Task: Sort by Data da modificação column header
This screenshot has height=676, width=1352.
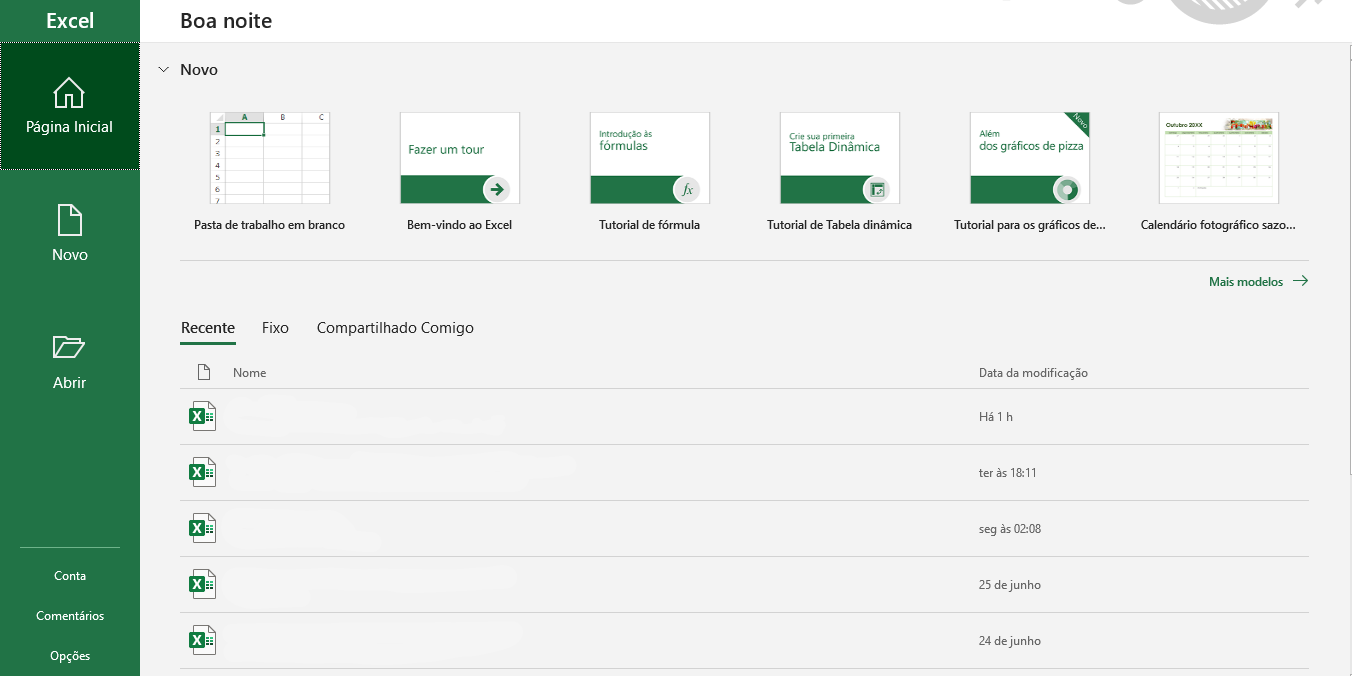Action: coord(1033,373)
